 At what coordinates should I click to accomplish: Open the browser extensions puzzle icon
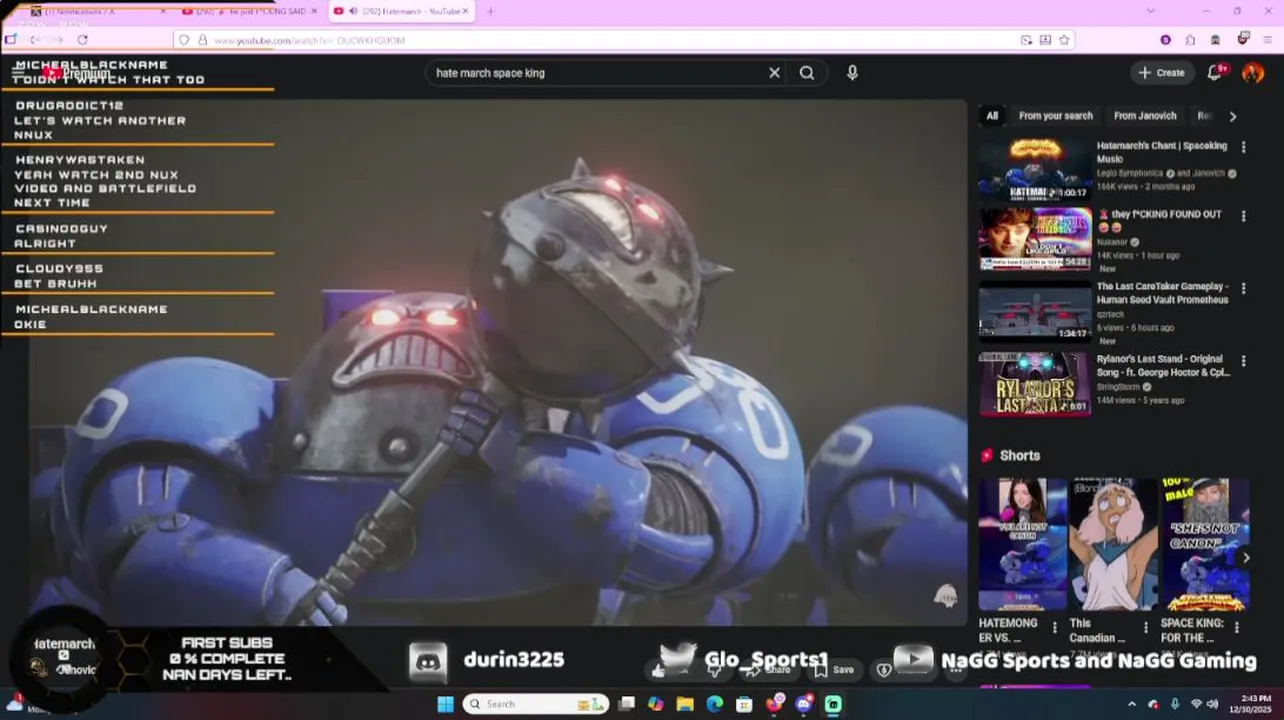(1190, 40)
